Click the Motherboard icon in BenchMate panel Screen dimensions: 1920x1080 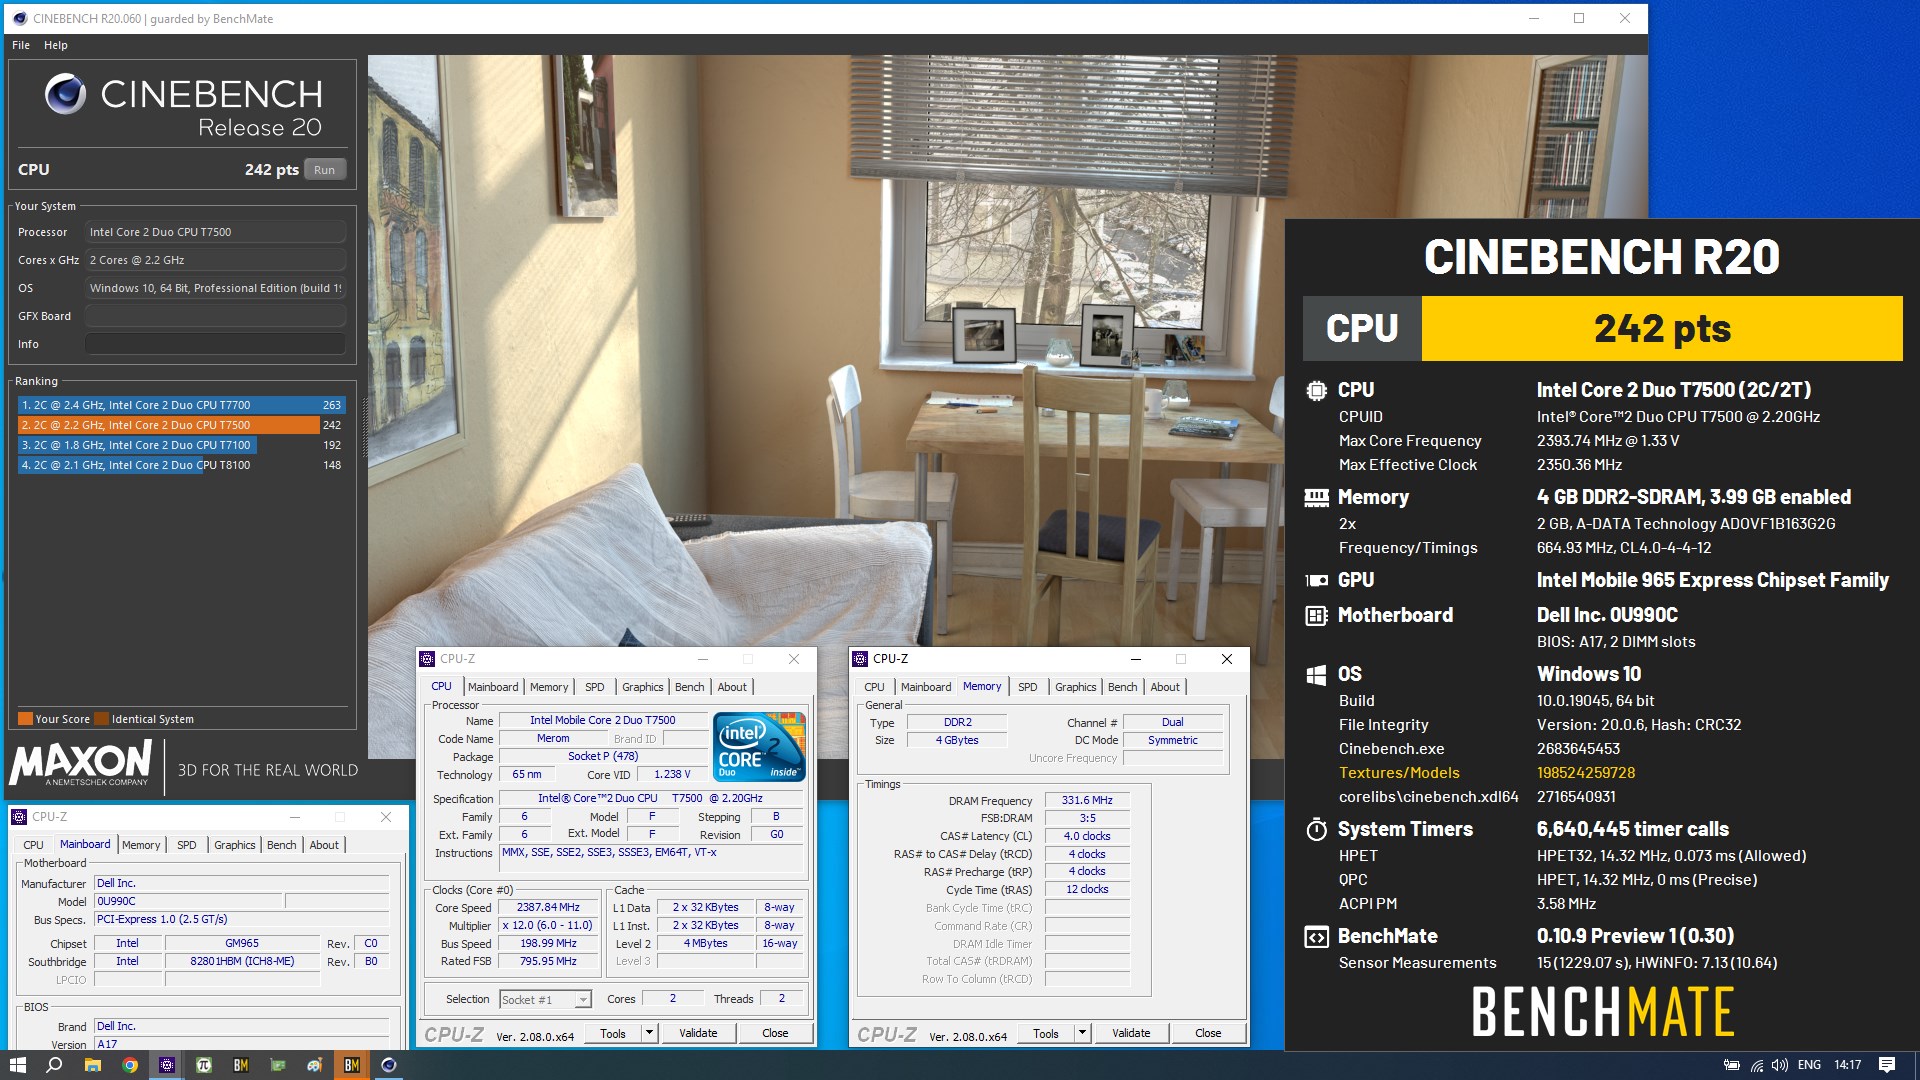1316,615
